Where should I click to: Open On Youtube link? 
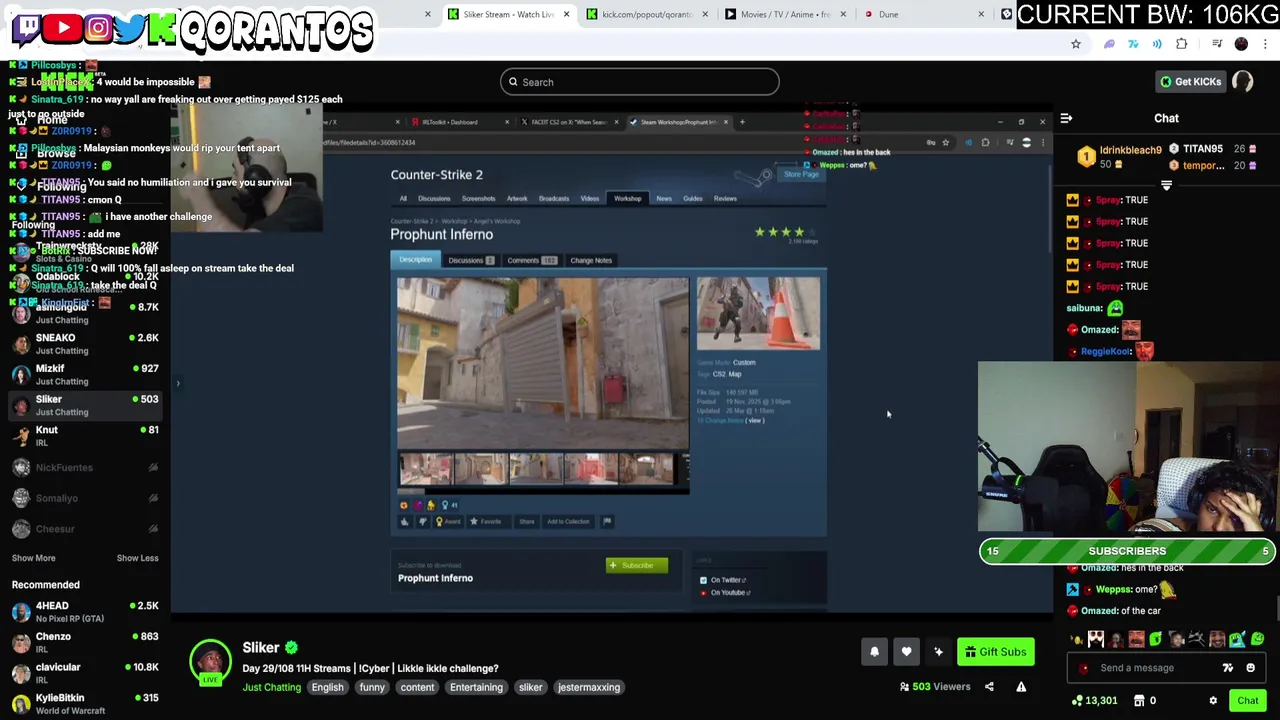730,593
